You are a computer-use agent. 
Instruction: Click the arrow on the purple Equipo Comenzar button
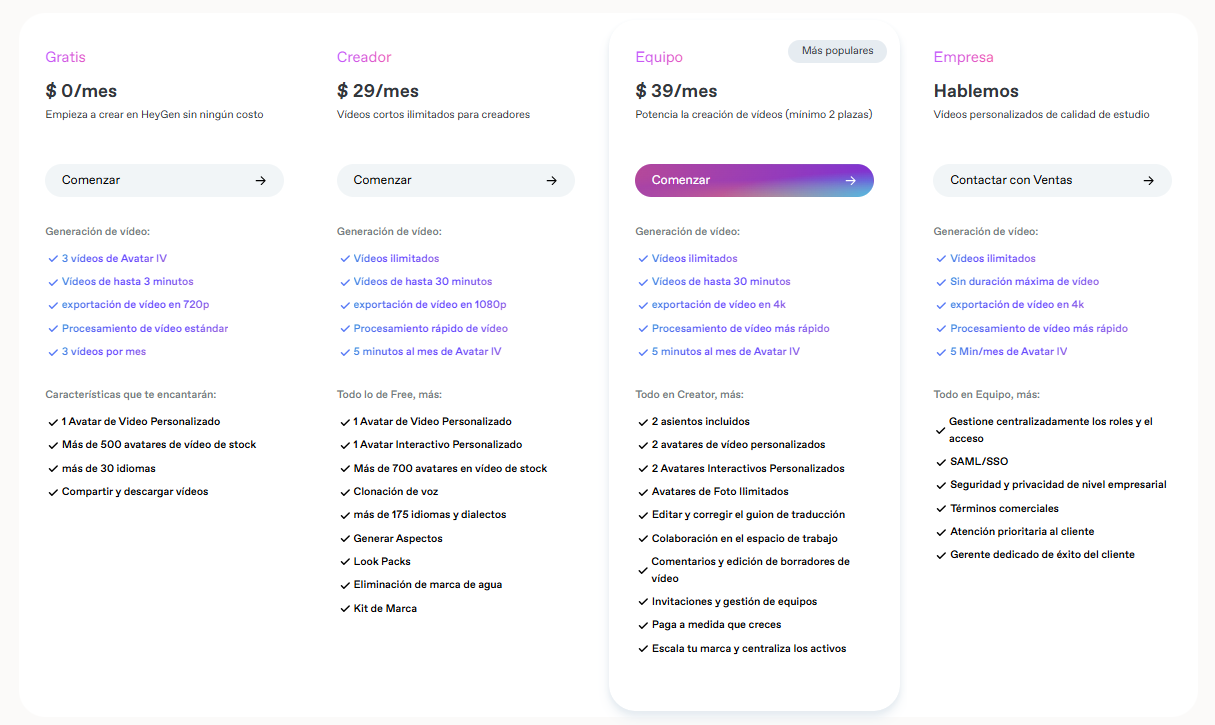click(x=850, y=181)
